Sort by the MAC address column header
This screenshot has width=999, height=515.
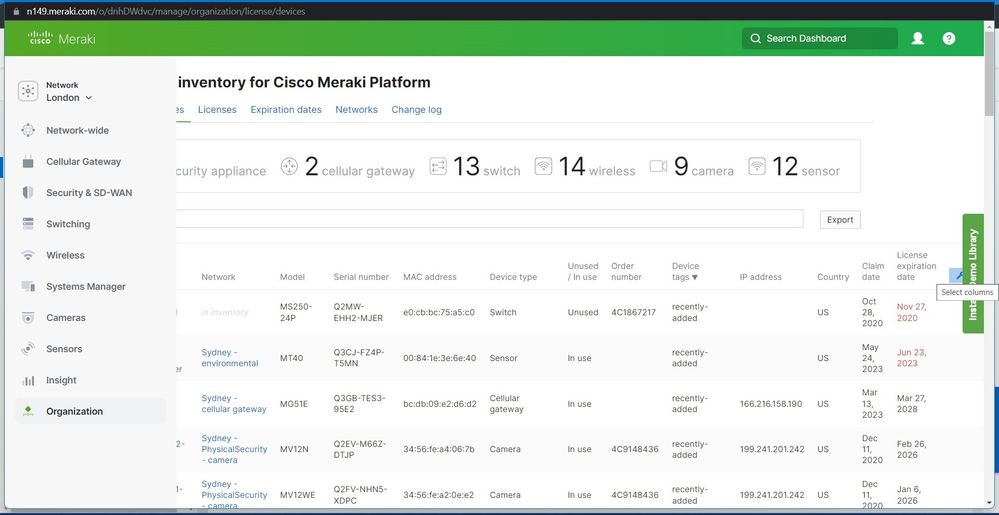point(430,277)
